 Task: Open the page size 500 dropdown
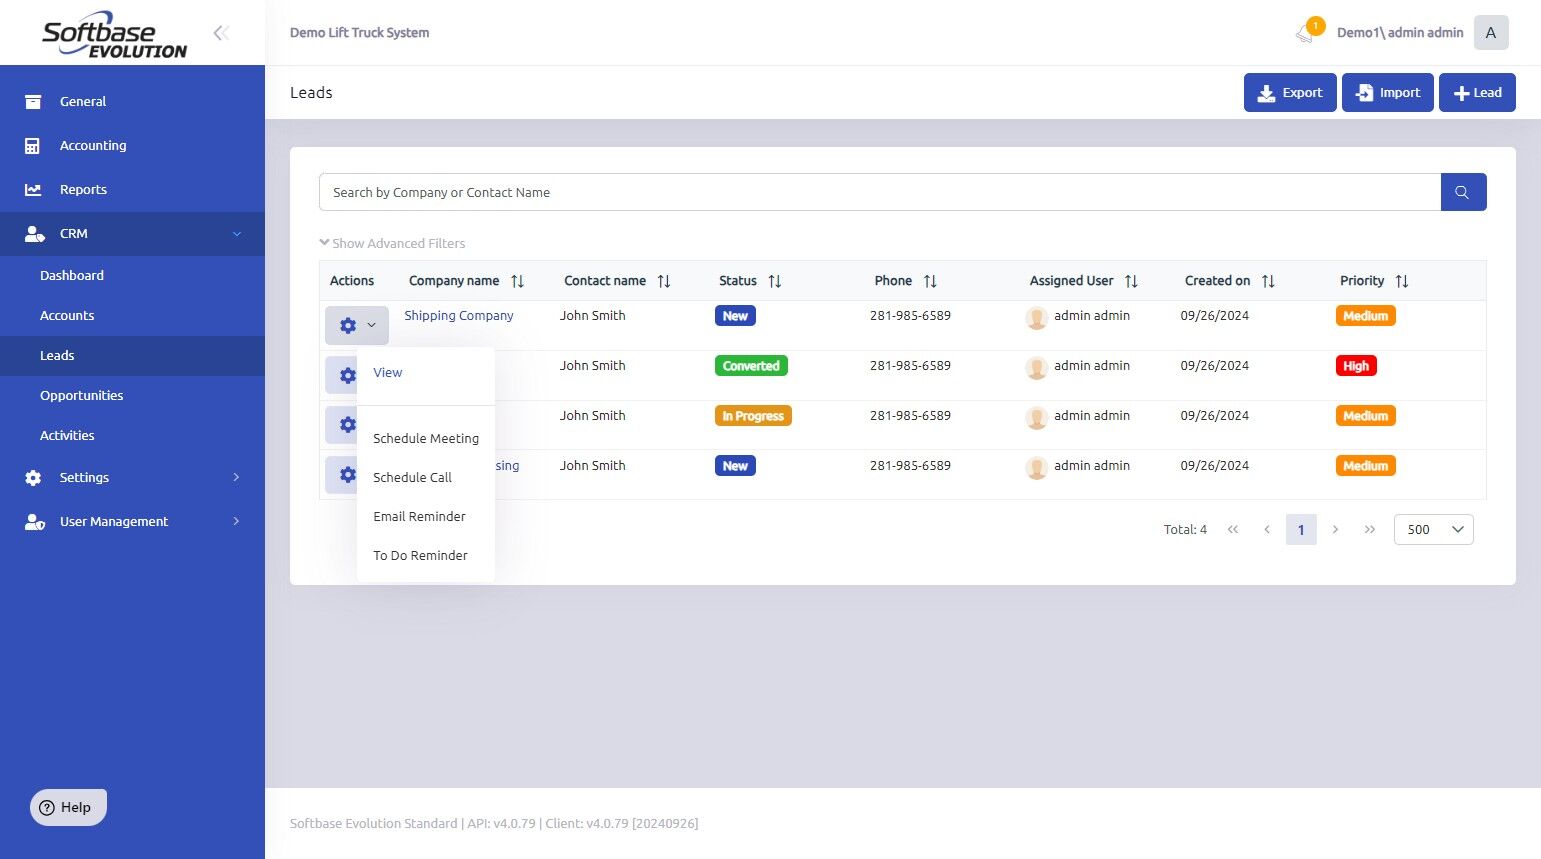point(1433,529)
